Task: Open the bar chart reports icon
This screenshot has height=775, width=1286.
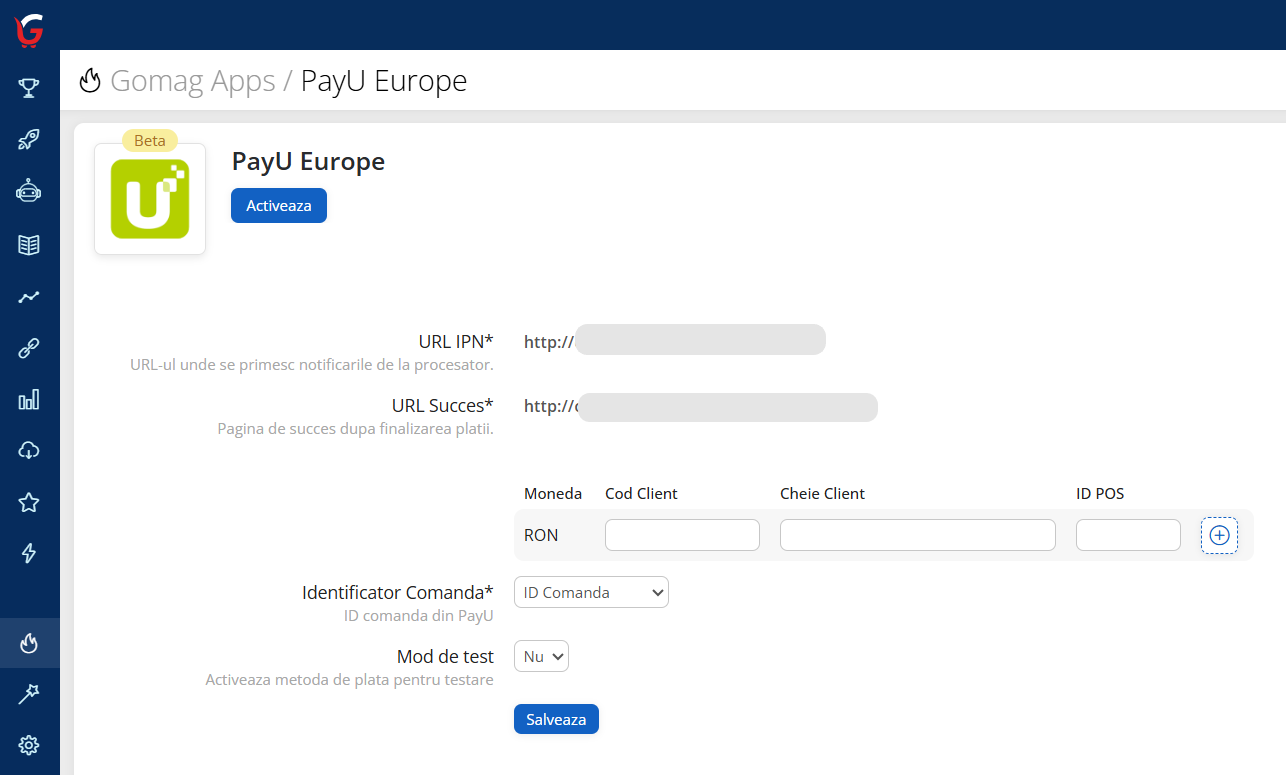Action: pyautogui.click(x=28, y=399)
